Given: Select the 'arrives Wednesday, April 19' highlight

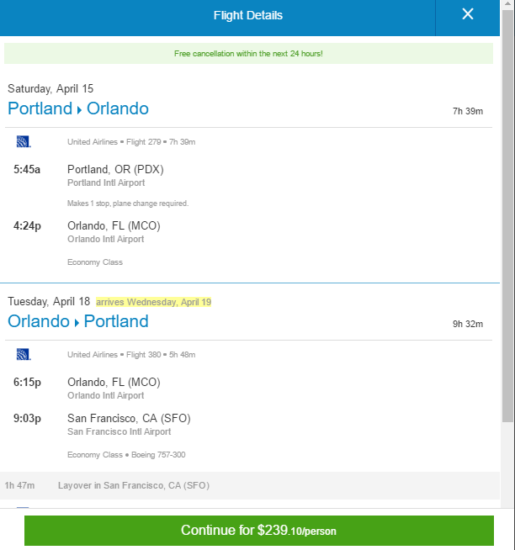Looking at the screenshot, I should pos(154,302).
